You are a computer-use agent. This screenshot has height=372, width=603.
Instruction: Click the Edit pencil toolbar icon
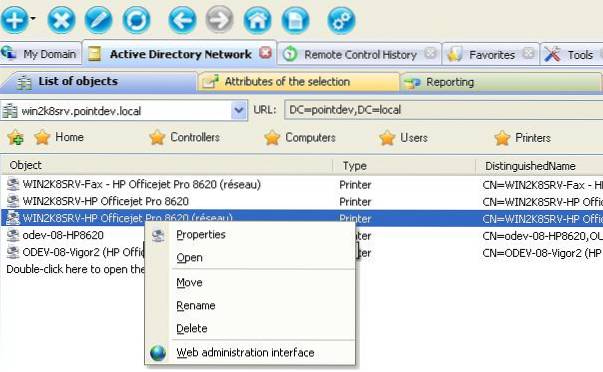click(x=98, y=20)
